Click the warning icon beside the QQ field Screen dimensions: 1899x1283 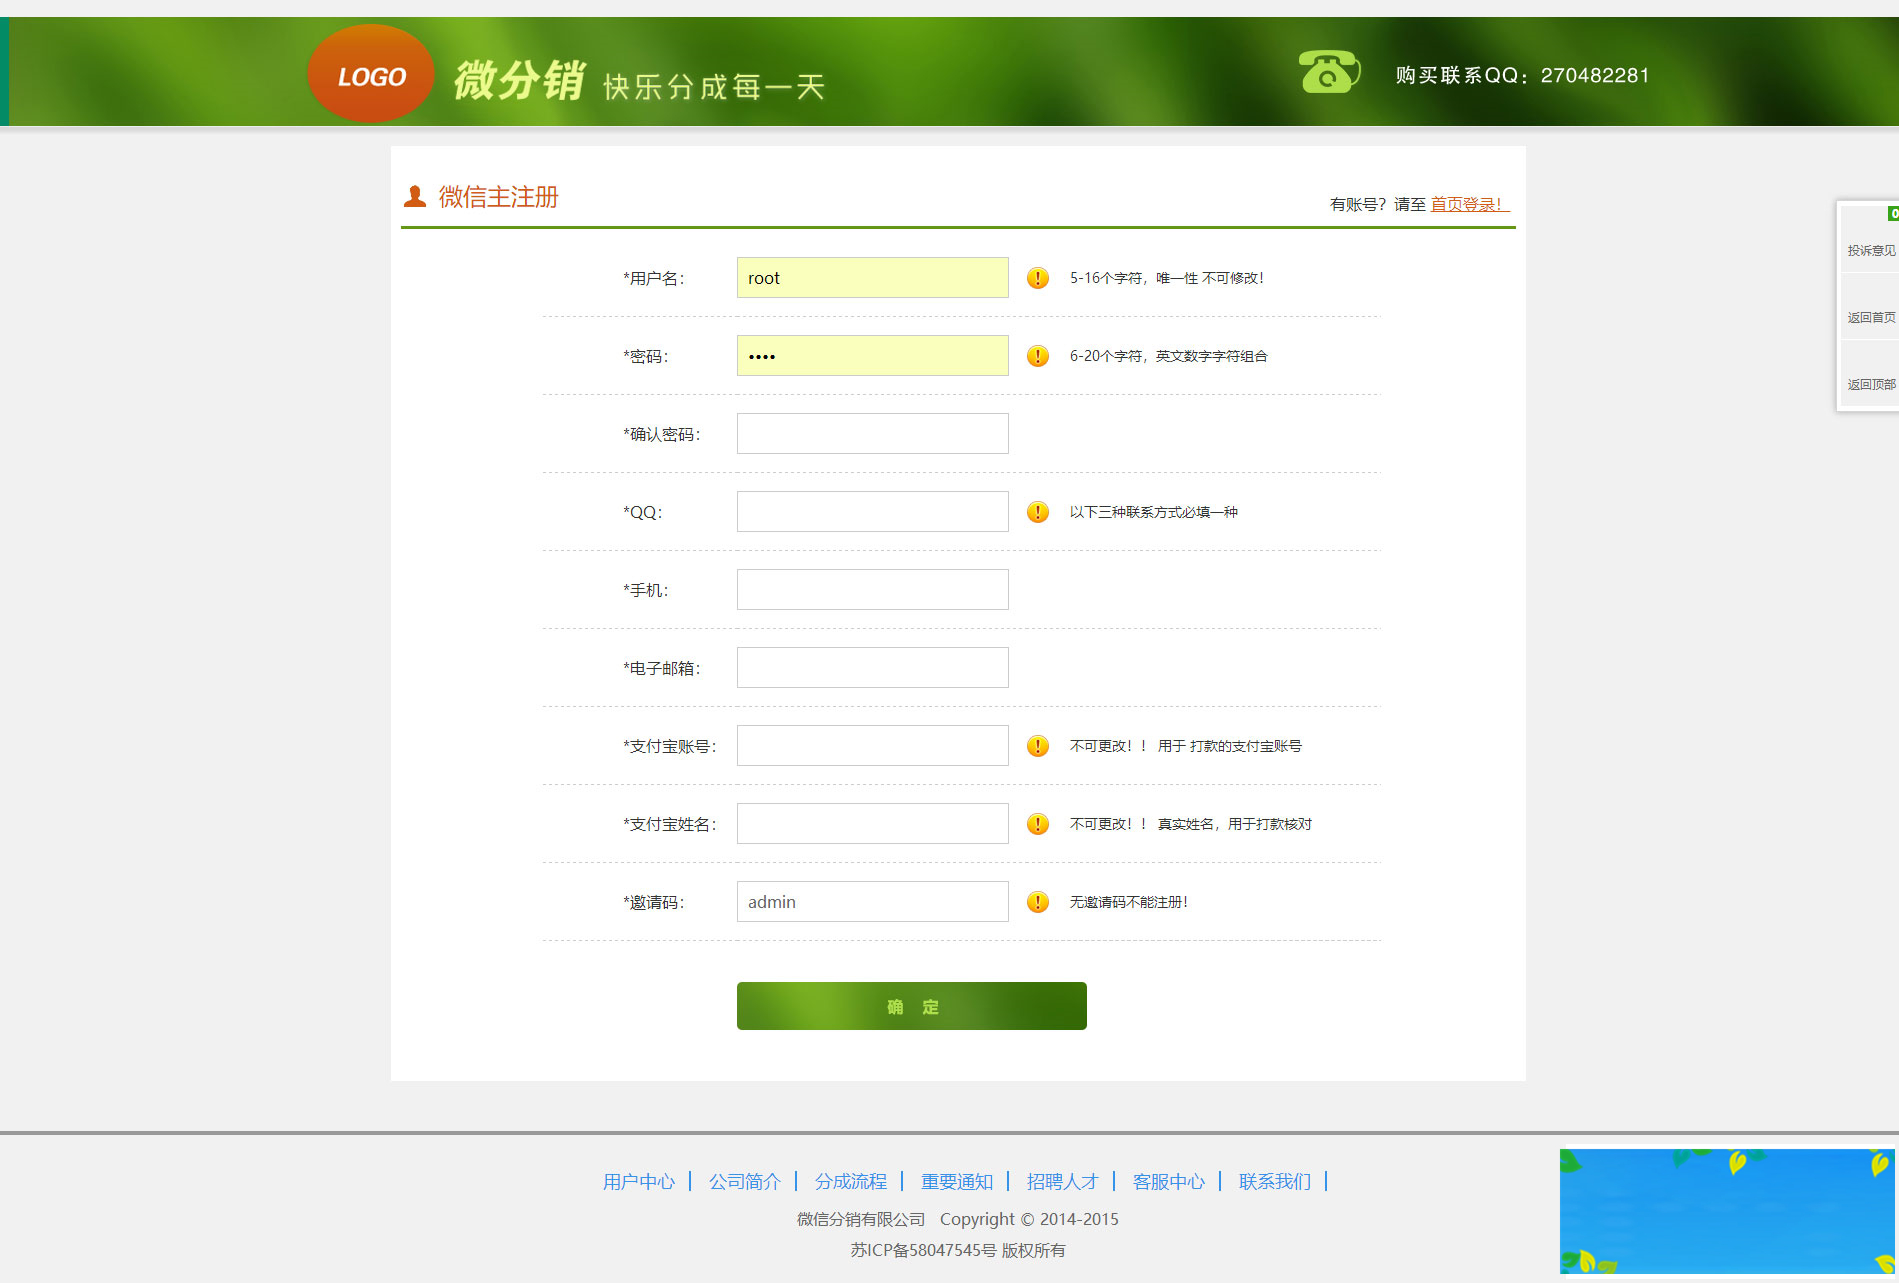1037,512
